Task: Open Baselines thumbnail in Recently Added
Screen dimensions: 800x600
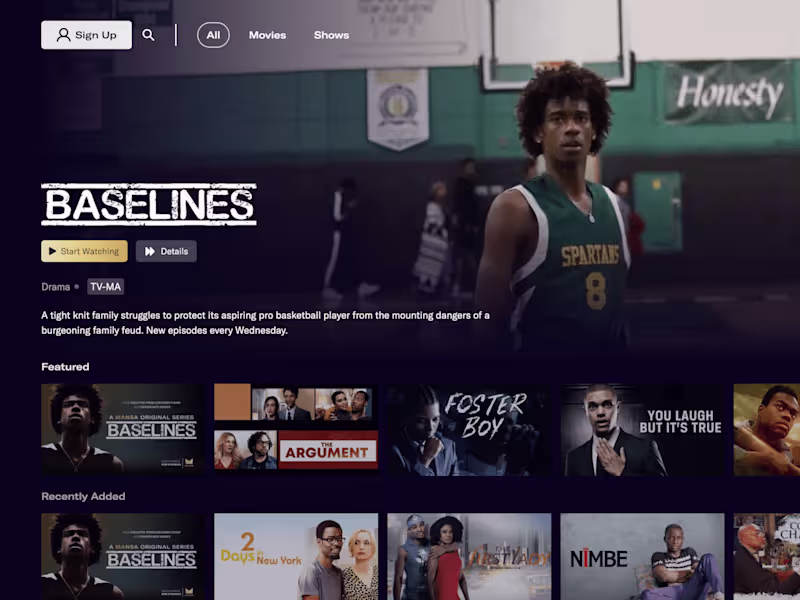Action: pos(123,557)
